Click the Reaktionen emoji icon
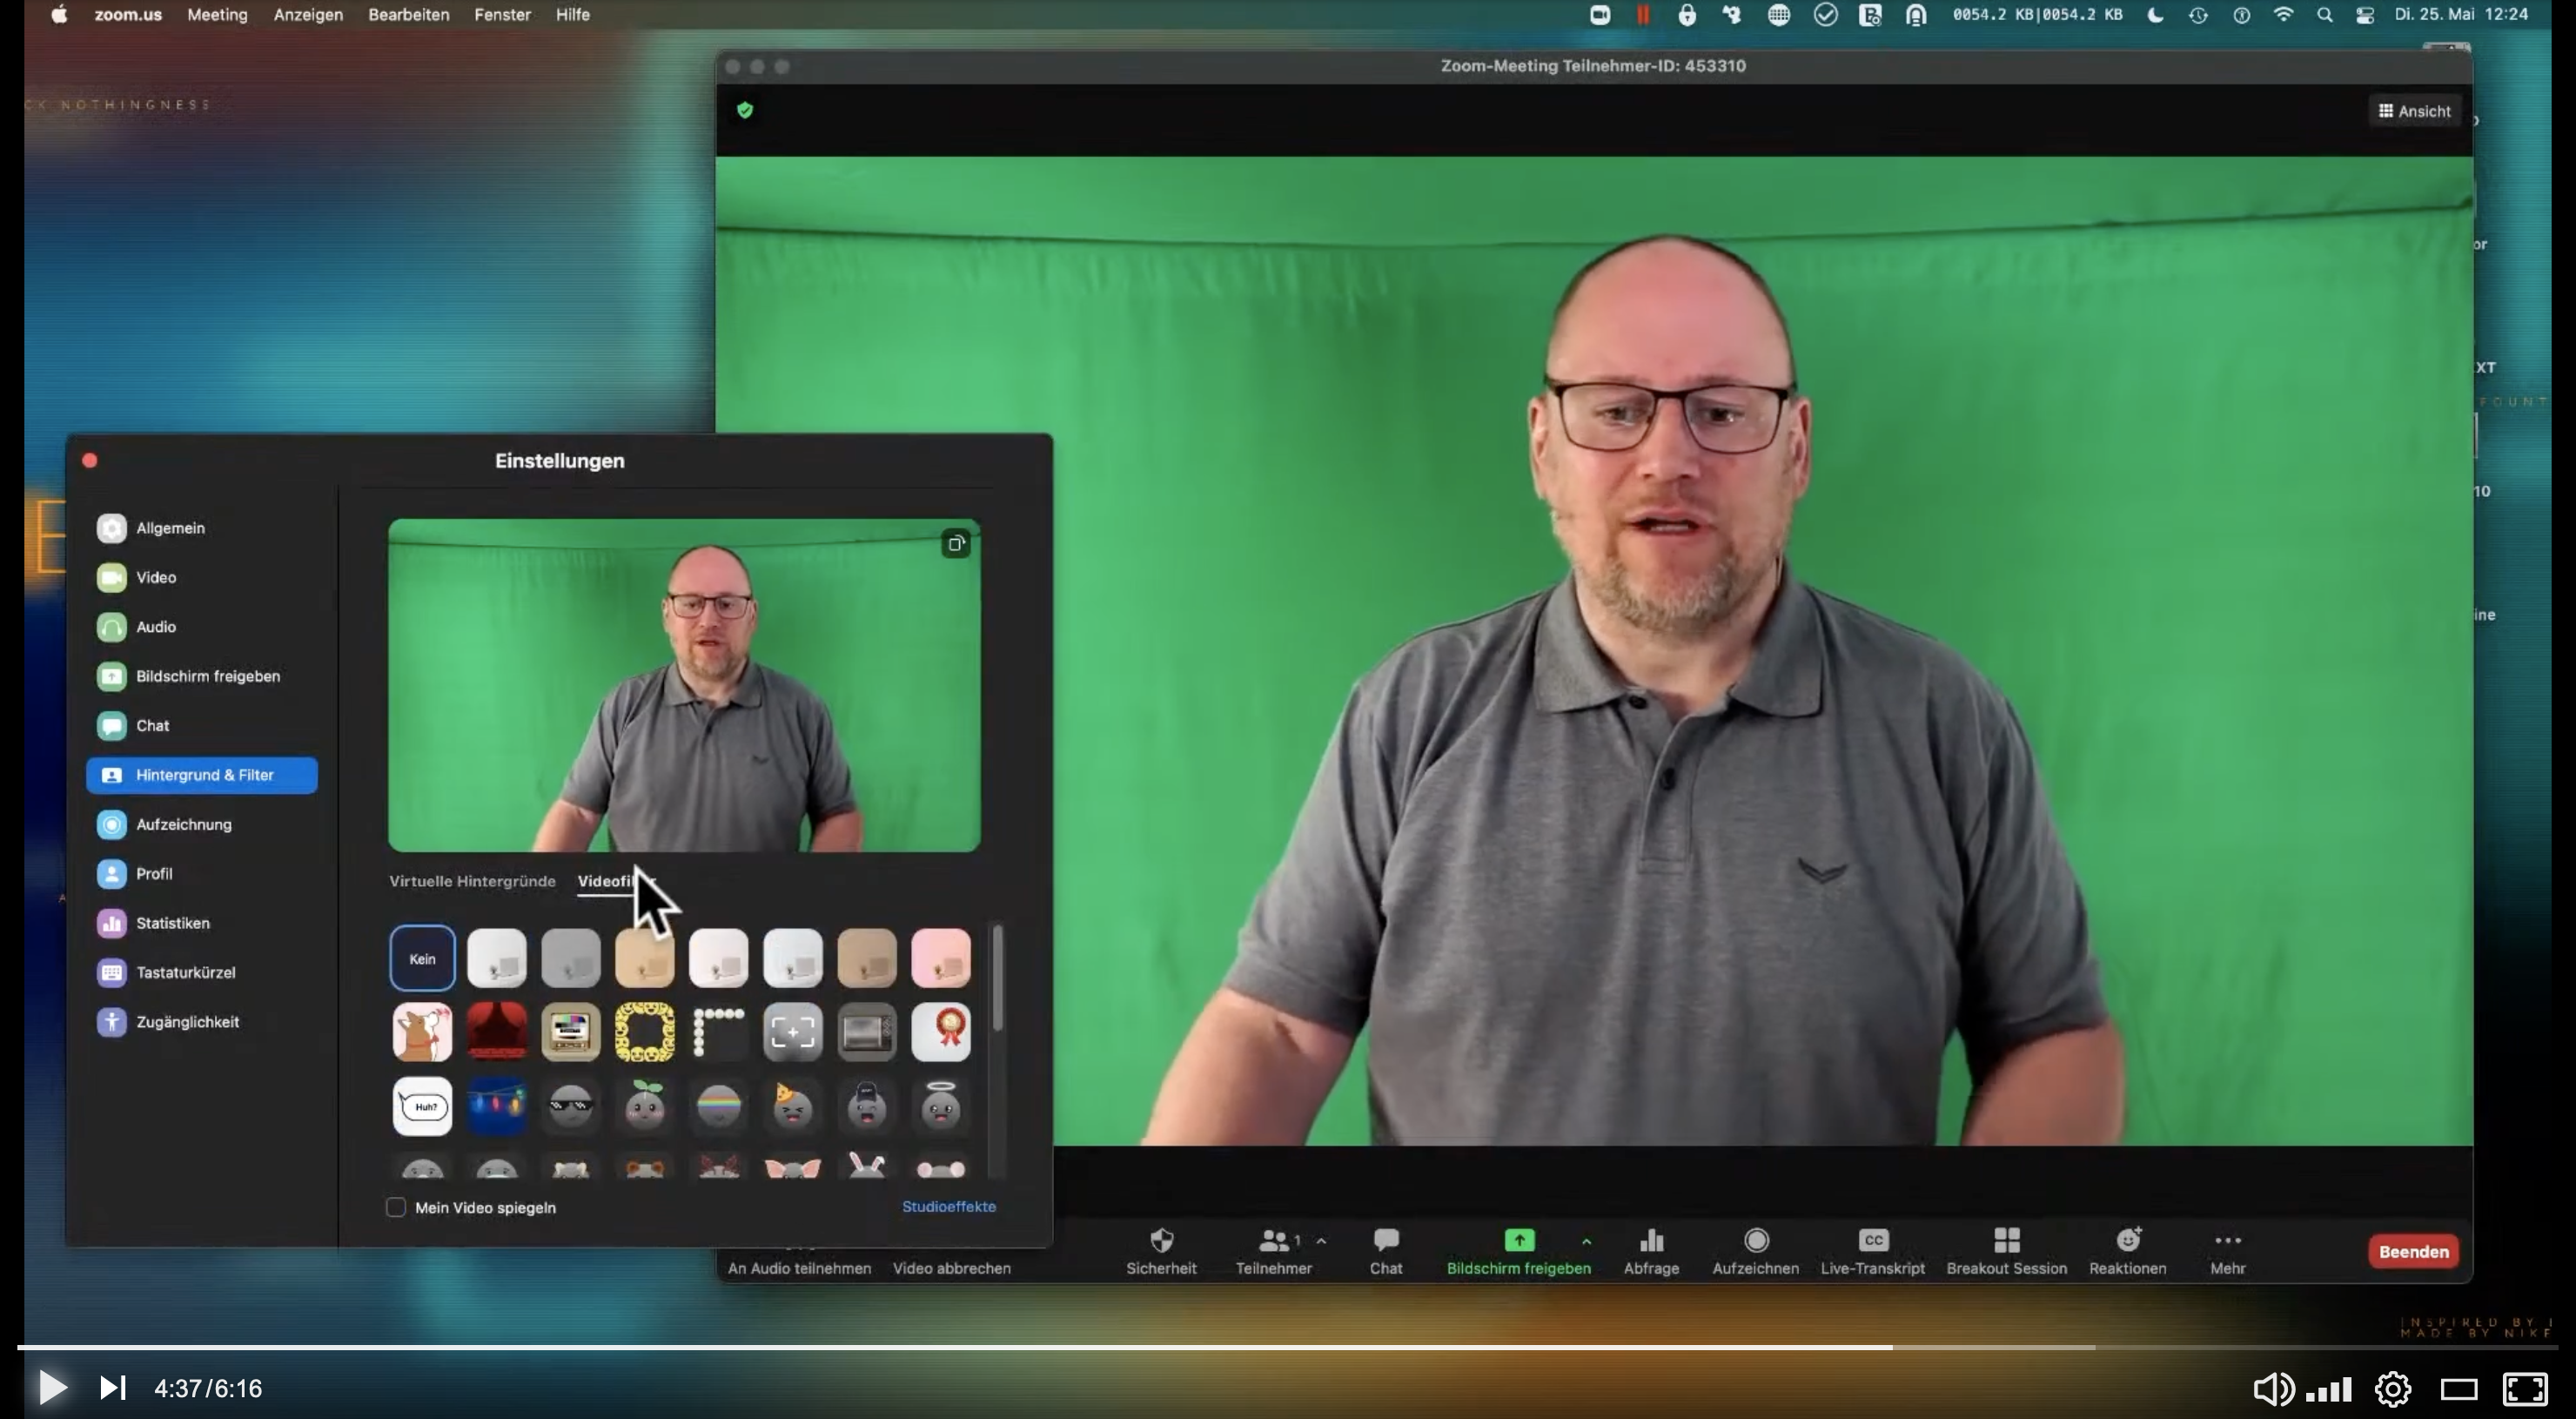The width and height of the screenshot is (2576, 1419). [x=2127, y=1241]
